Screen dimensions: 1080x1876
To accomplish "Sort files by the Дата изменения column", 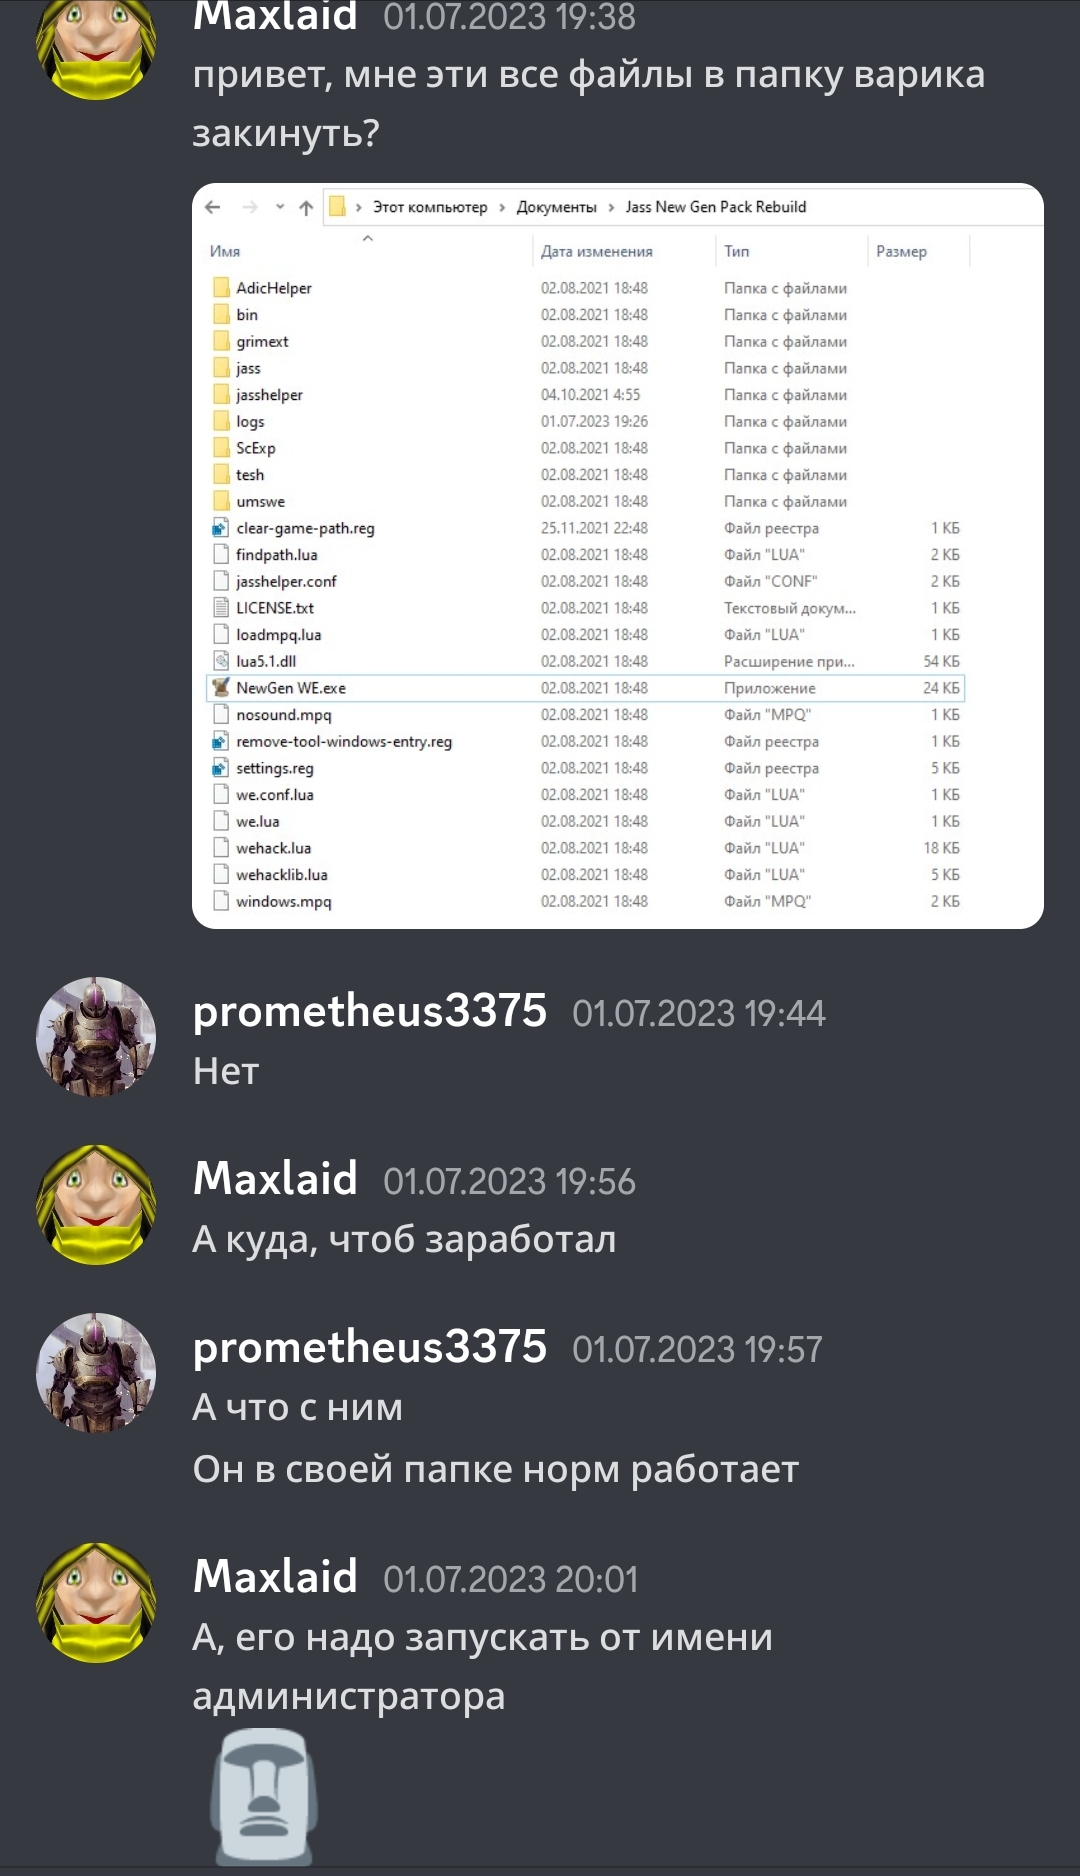I will pyautogui.click(x=597, y=252).
